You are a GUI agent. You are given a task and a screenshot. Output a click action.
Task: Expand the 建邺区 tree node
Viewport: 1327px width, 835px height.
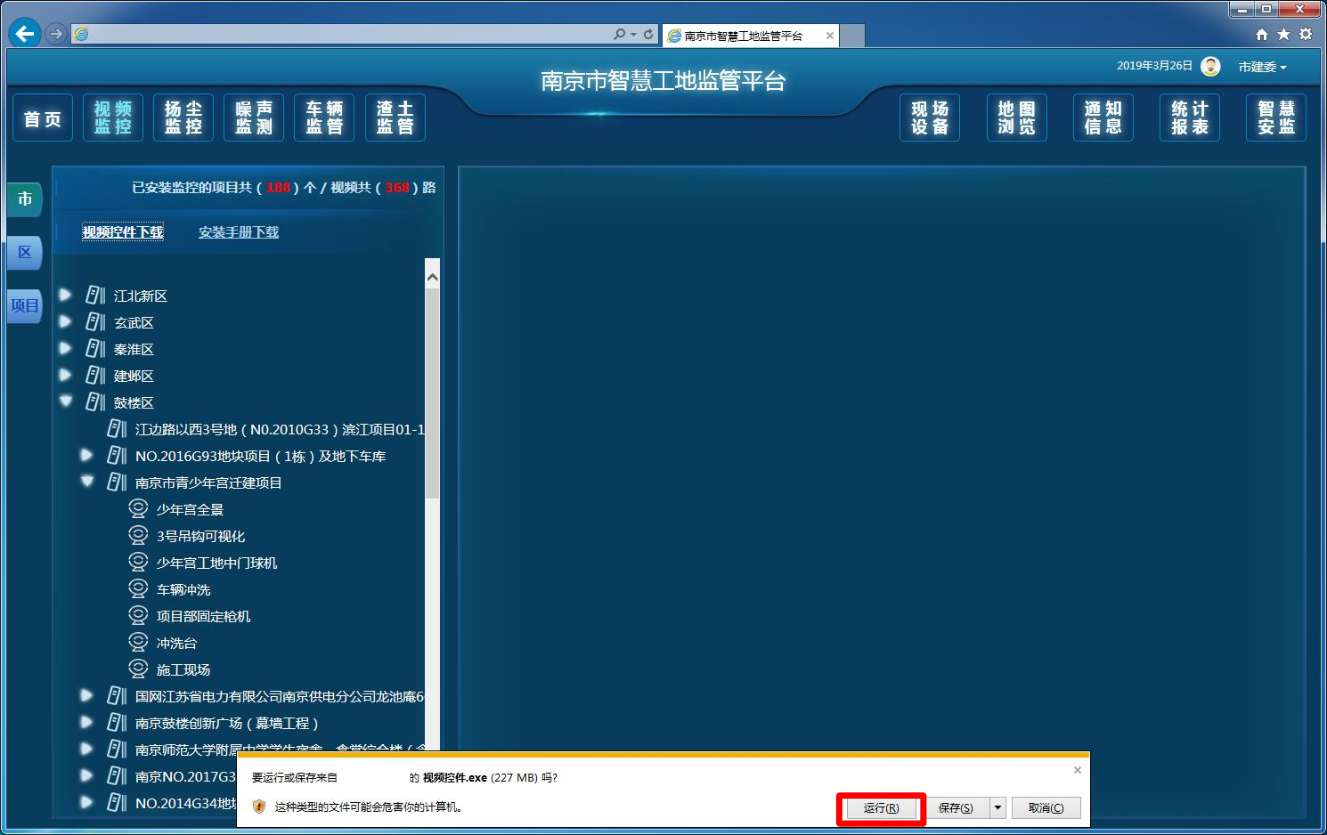(x=66, y=375)
